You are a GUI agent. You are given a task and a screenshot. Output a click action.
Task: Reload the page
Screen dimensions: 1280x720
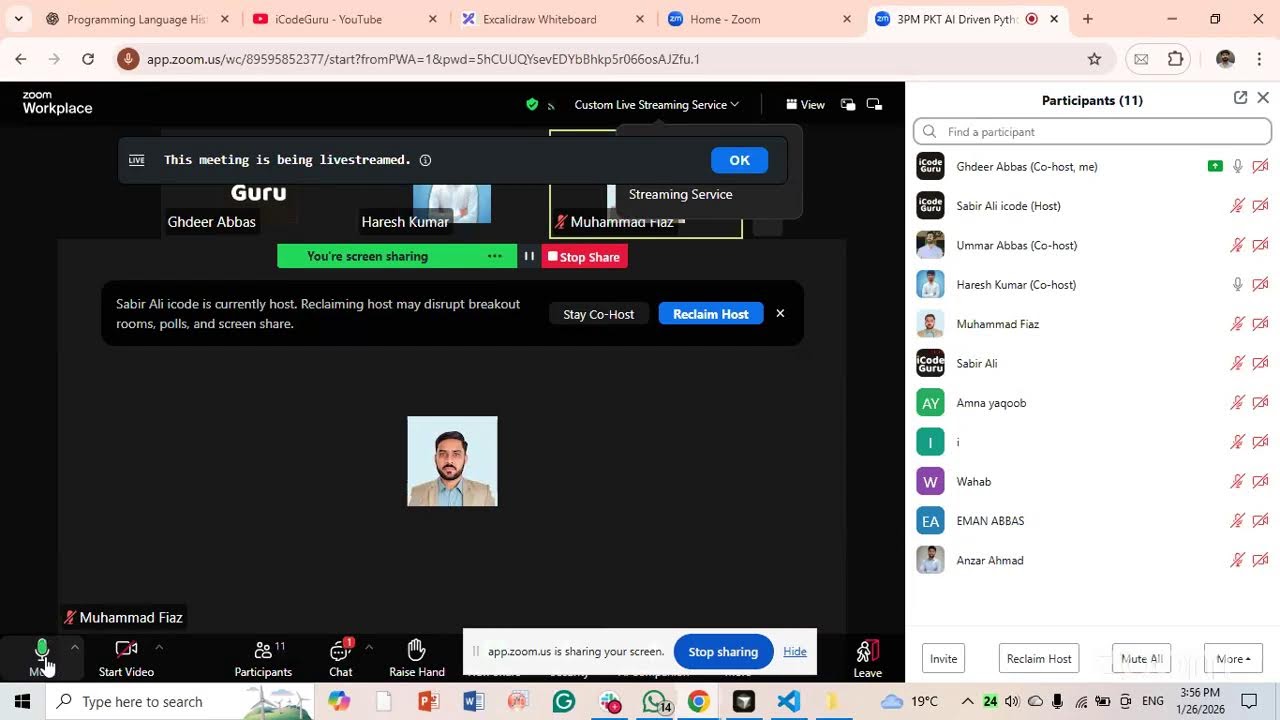click(x=88, y=59)
